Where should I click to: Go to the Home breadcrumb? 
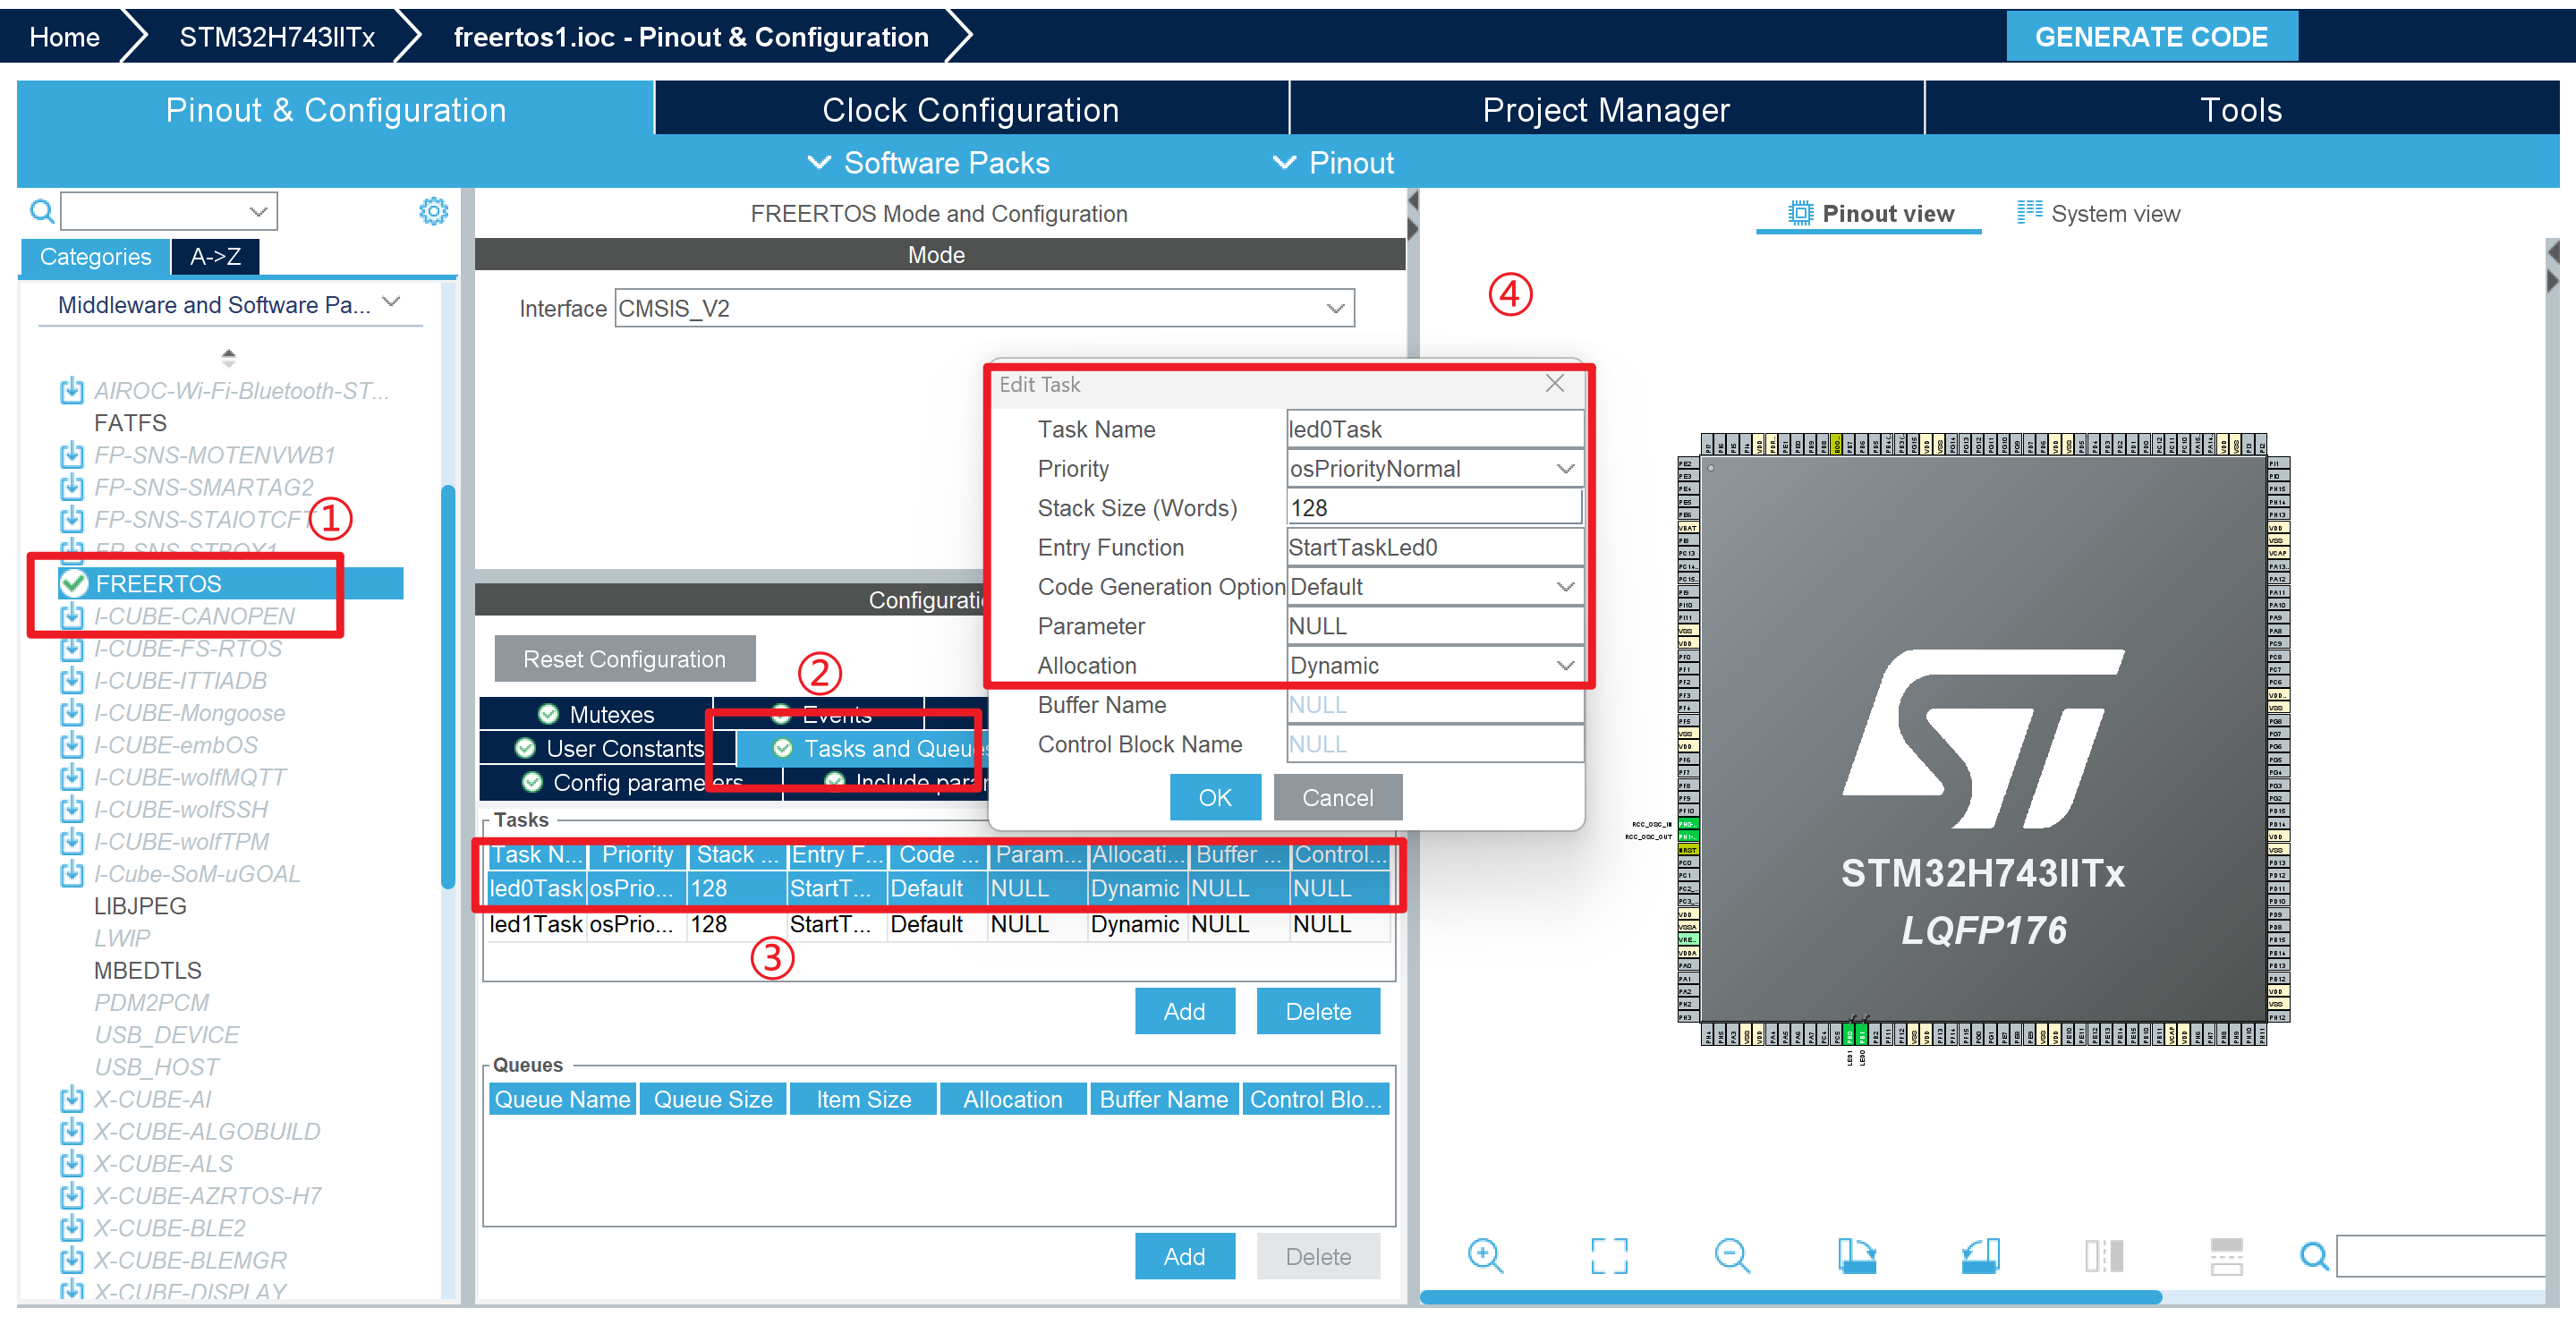click(64, 36)
